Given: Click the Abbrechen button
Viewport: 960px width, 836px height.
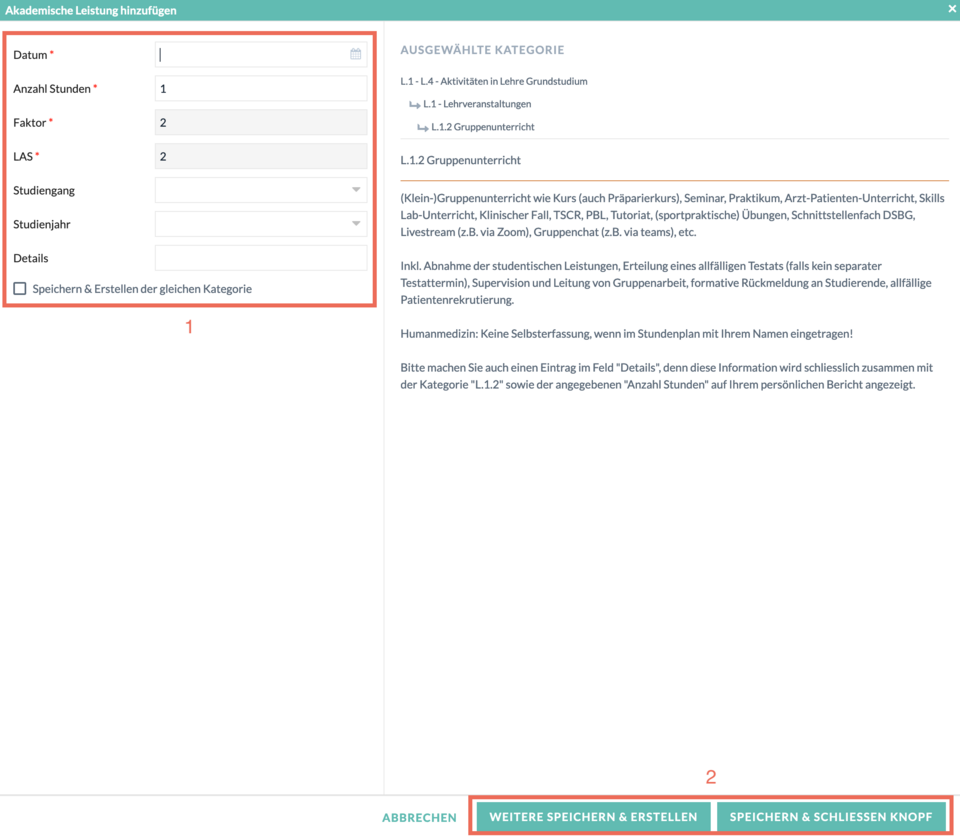Looking at the screenshot, I should (x=419, y=818).
